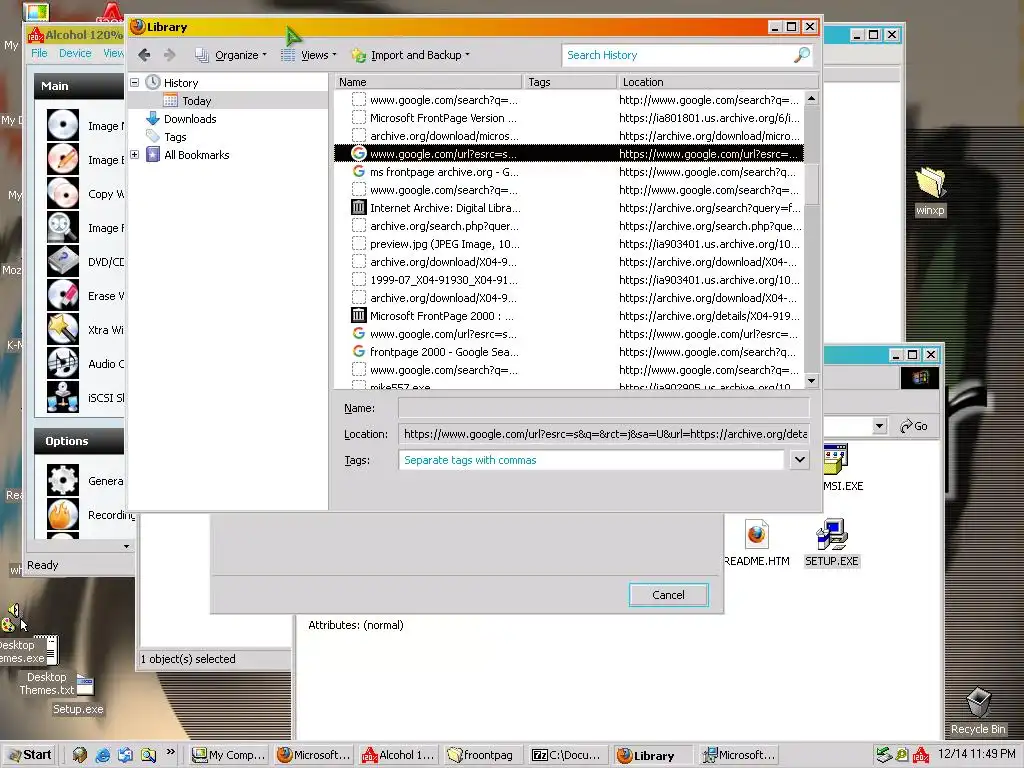Launch Internet Explorer from quick launch
1024x768 pixels.
click(103, 755)
